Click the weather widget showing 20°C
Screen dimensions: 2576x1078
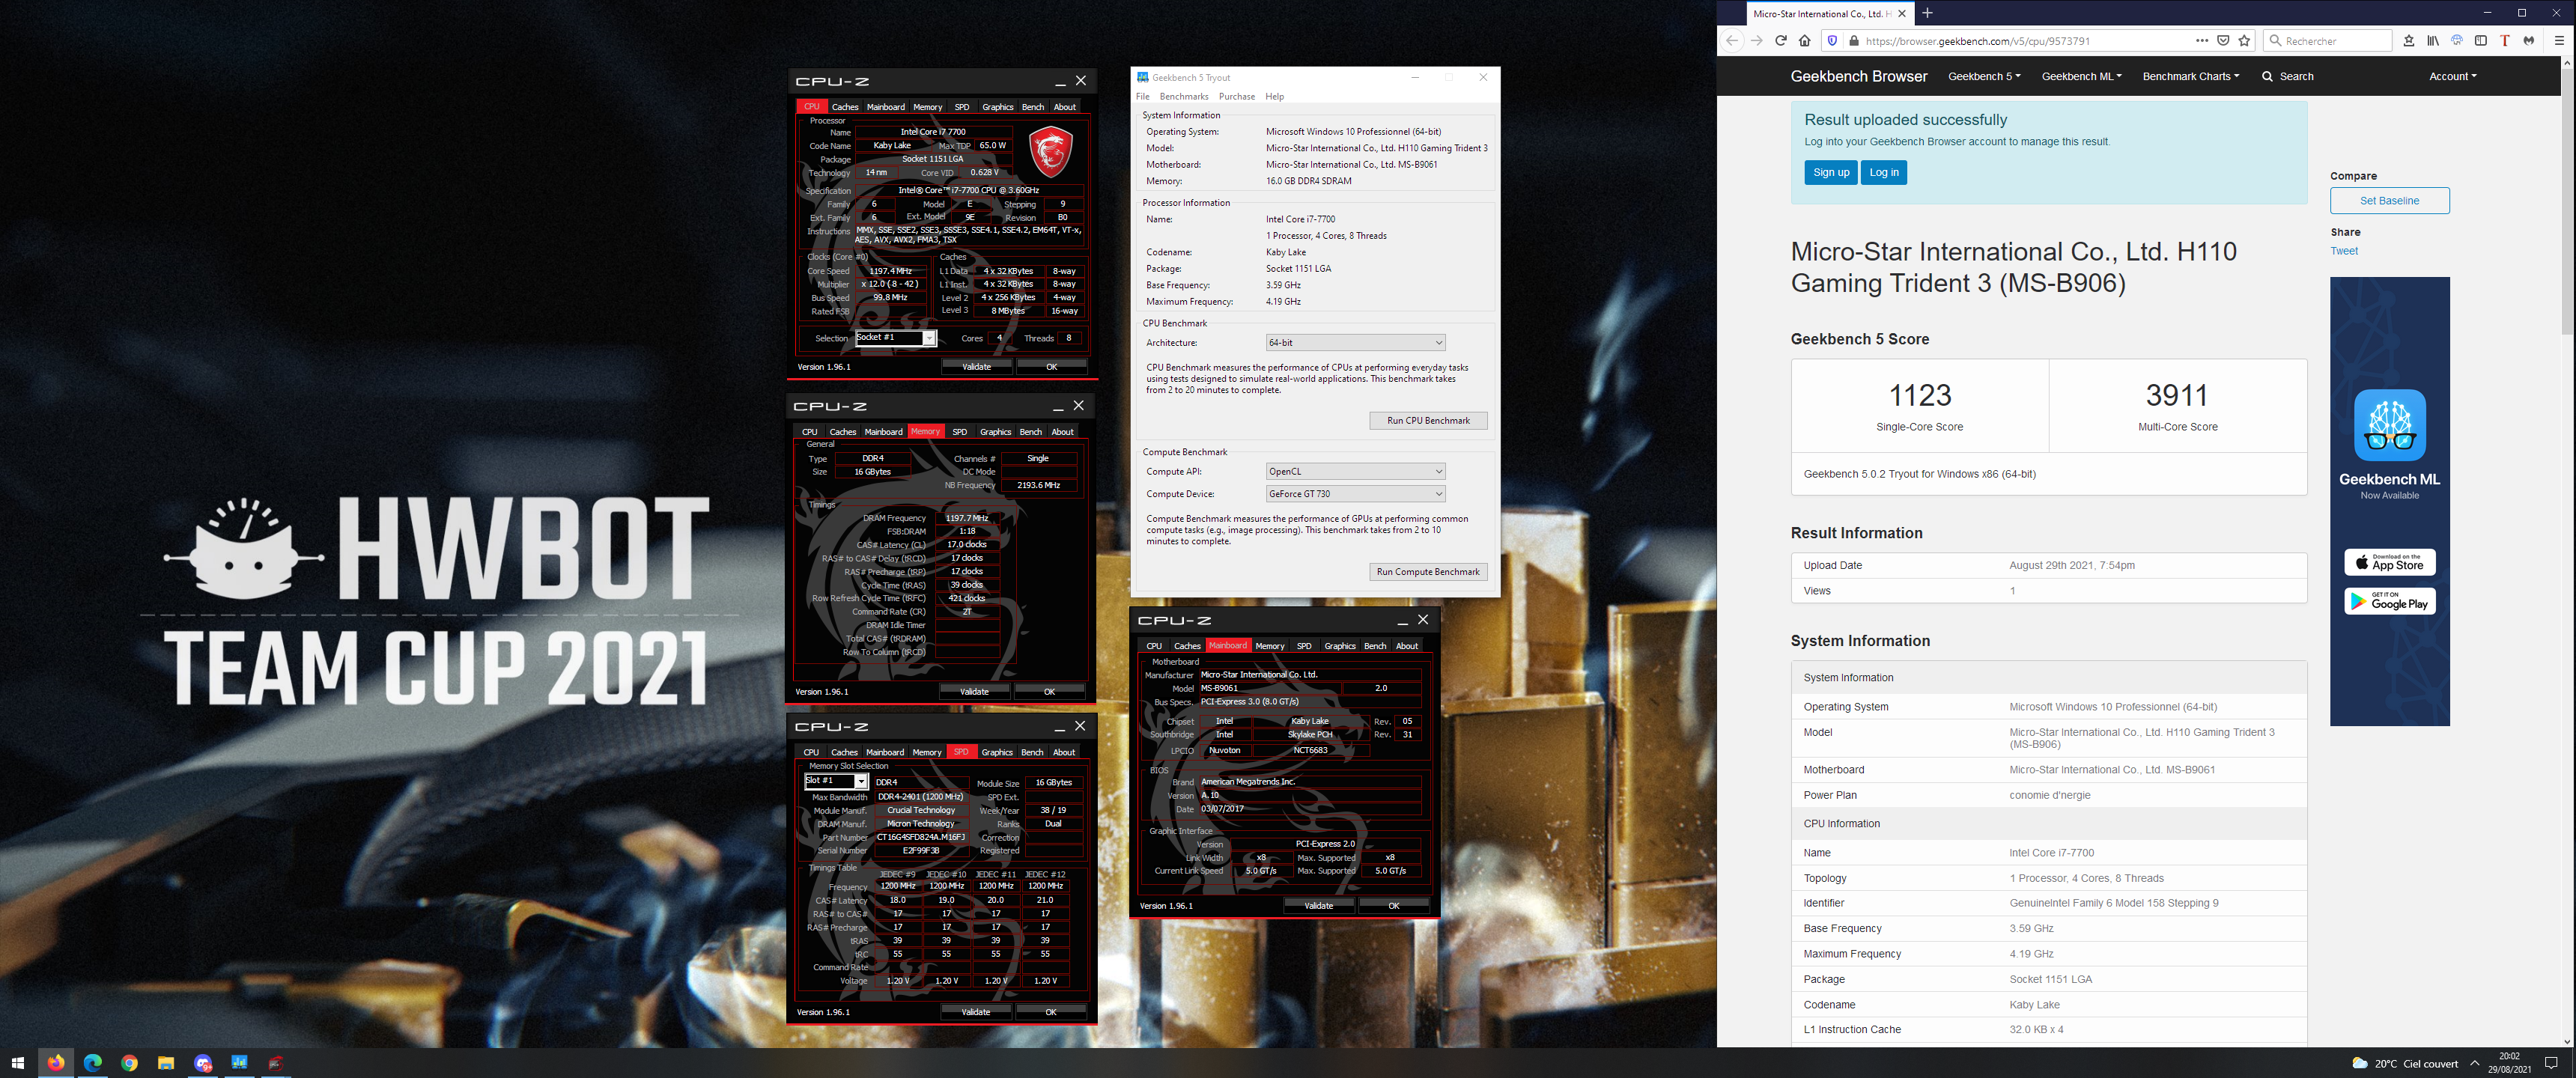coord(2404,1063)
